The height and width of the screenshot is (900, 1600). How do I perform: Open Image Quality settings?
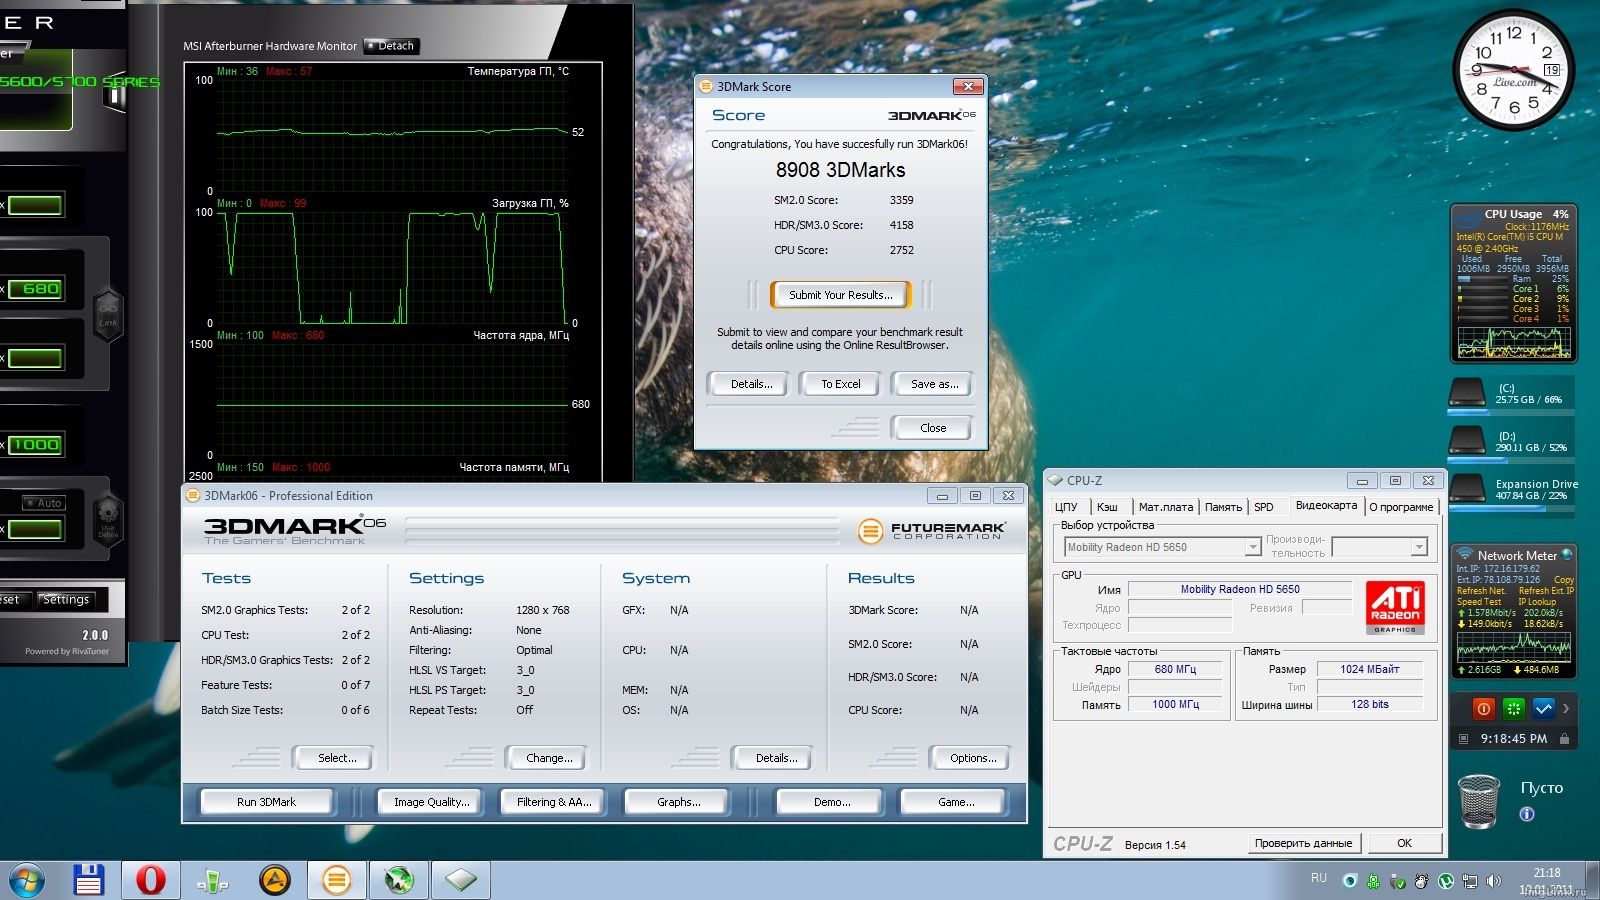tap(431, 802)
